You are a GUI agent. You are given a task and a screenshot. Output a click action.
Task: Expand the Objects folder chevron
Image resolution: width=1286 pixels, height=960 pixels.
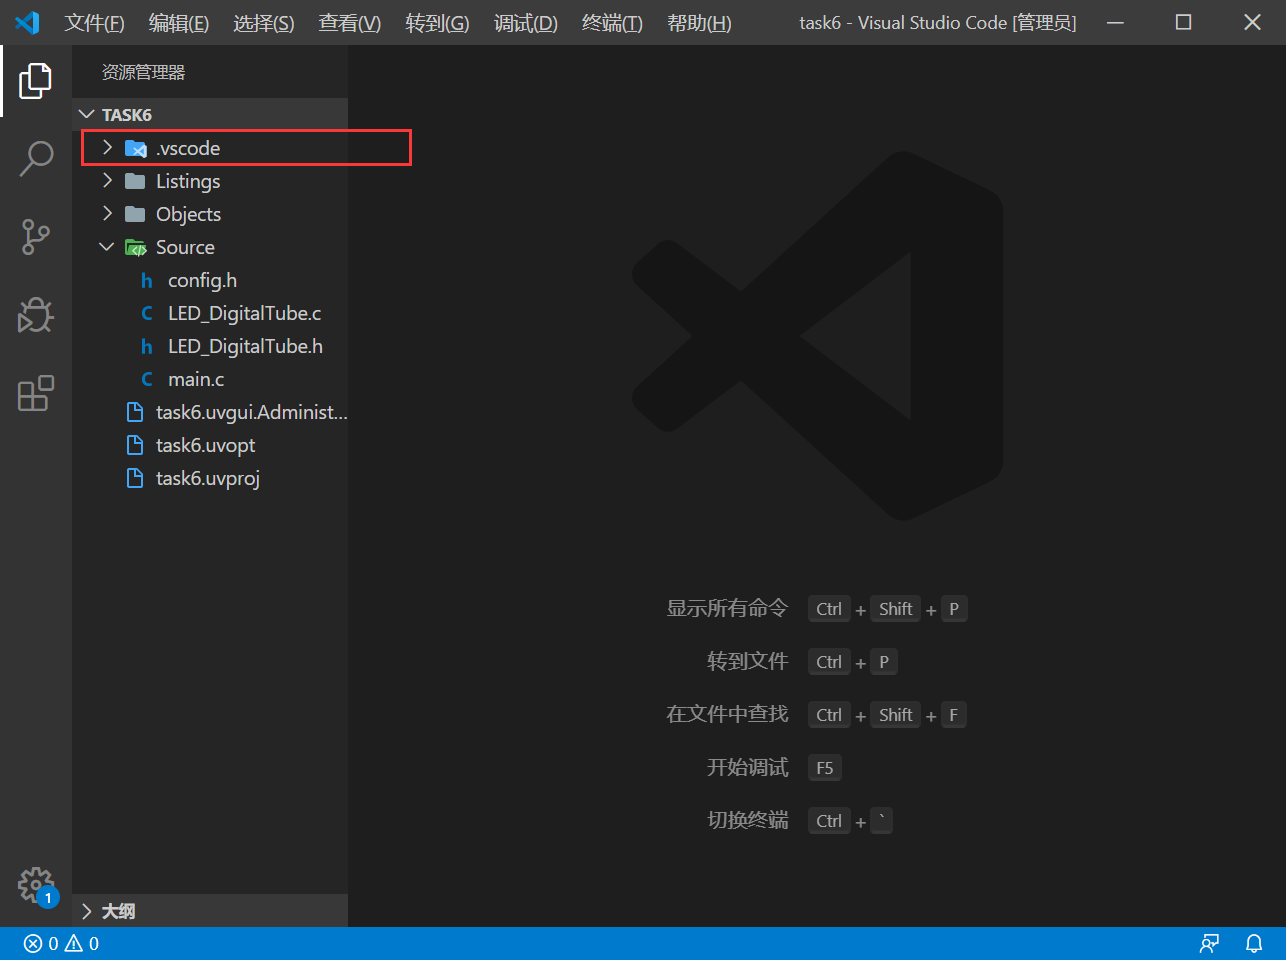(x=108, y=214)
